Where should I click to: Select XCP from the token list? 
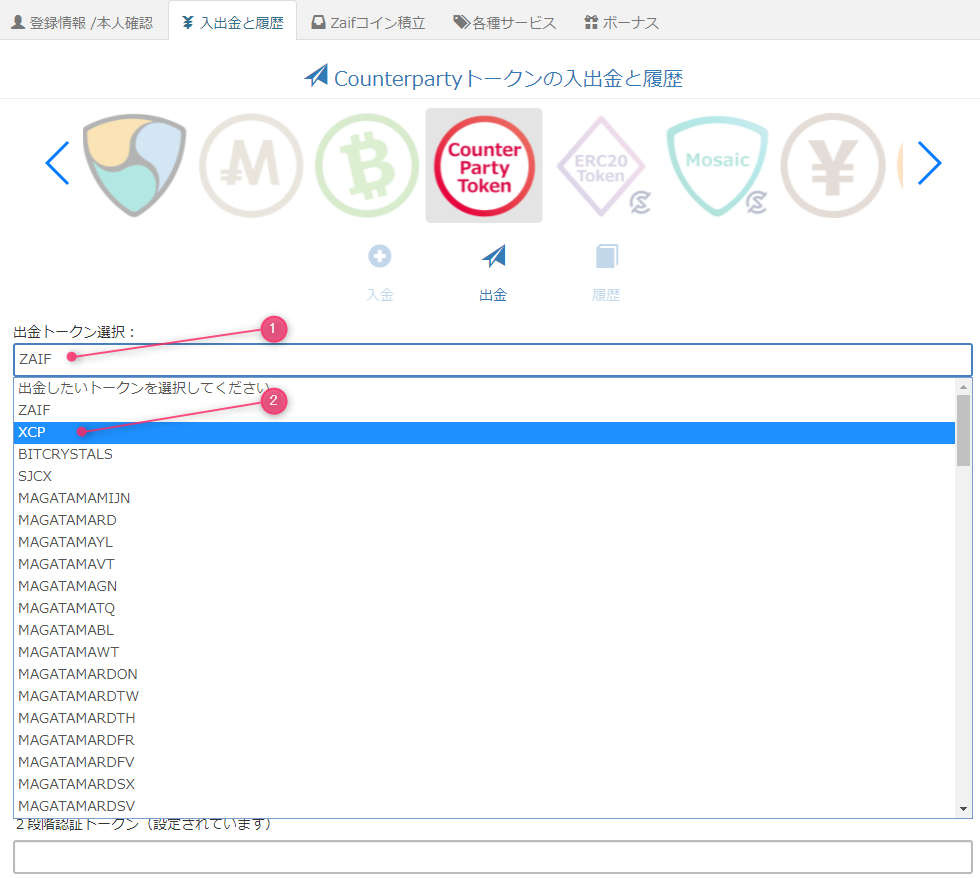click(484, 432)
